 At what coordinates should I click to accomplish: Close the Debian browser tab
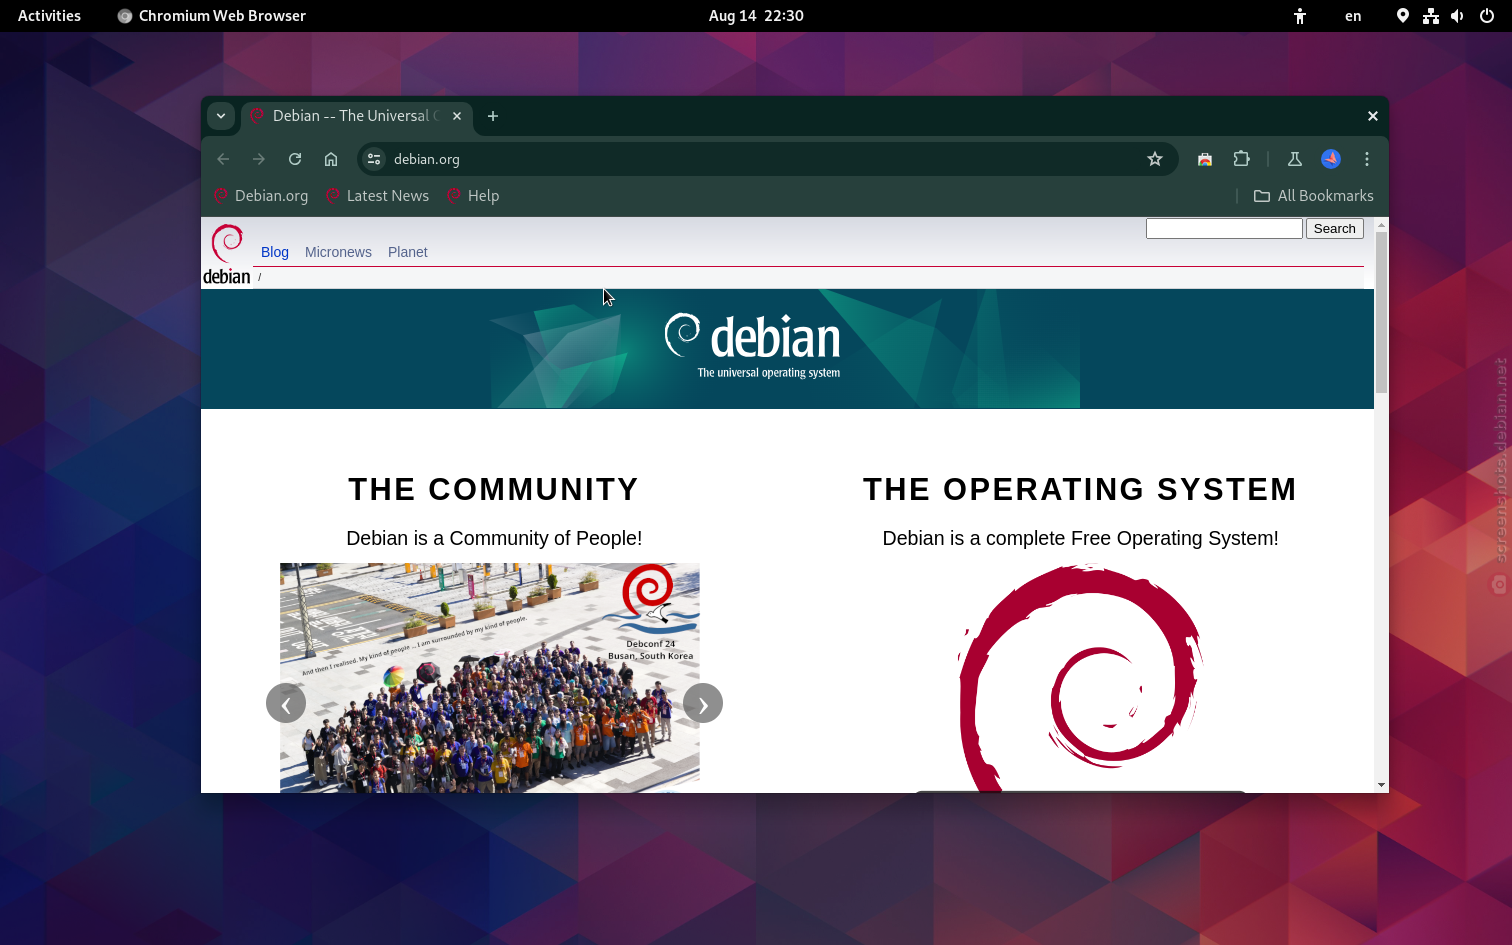[457, 116]
